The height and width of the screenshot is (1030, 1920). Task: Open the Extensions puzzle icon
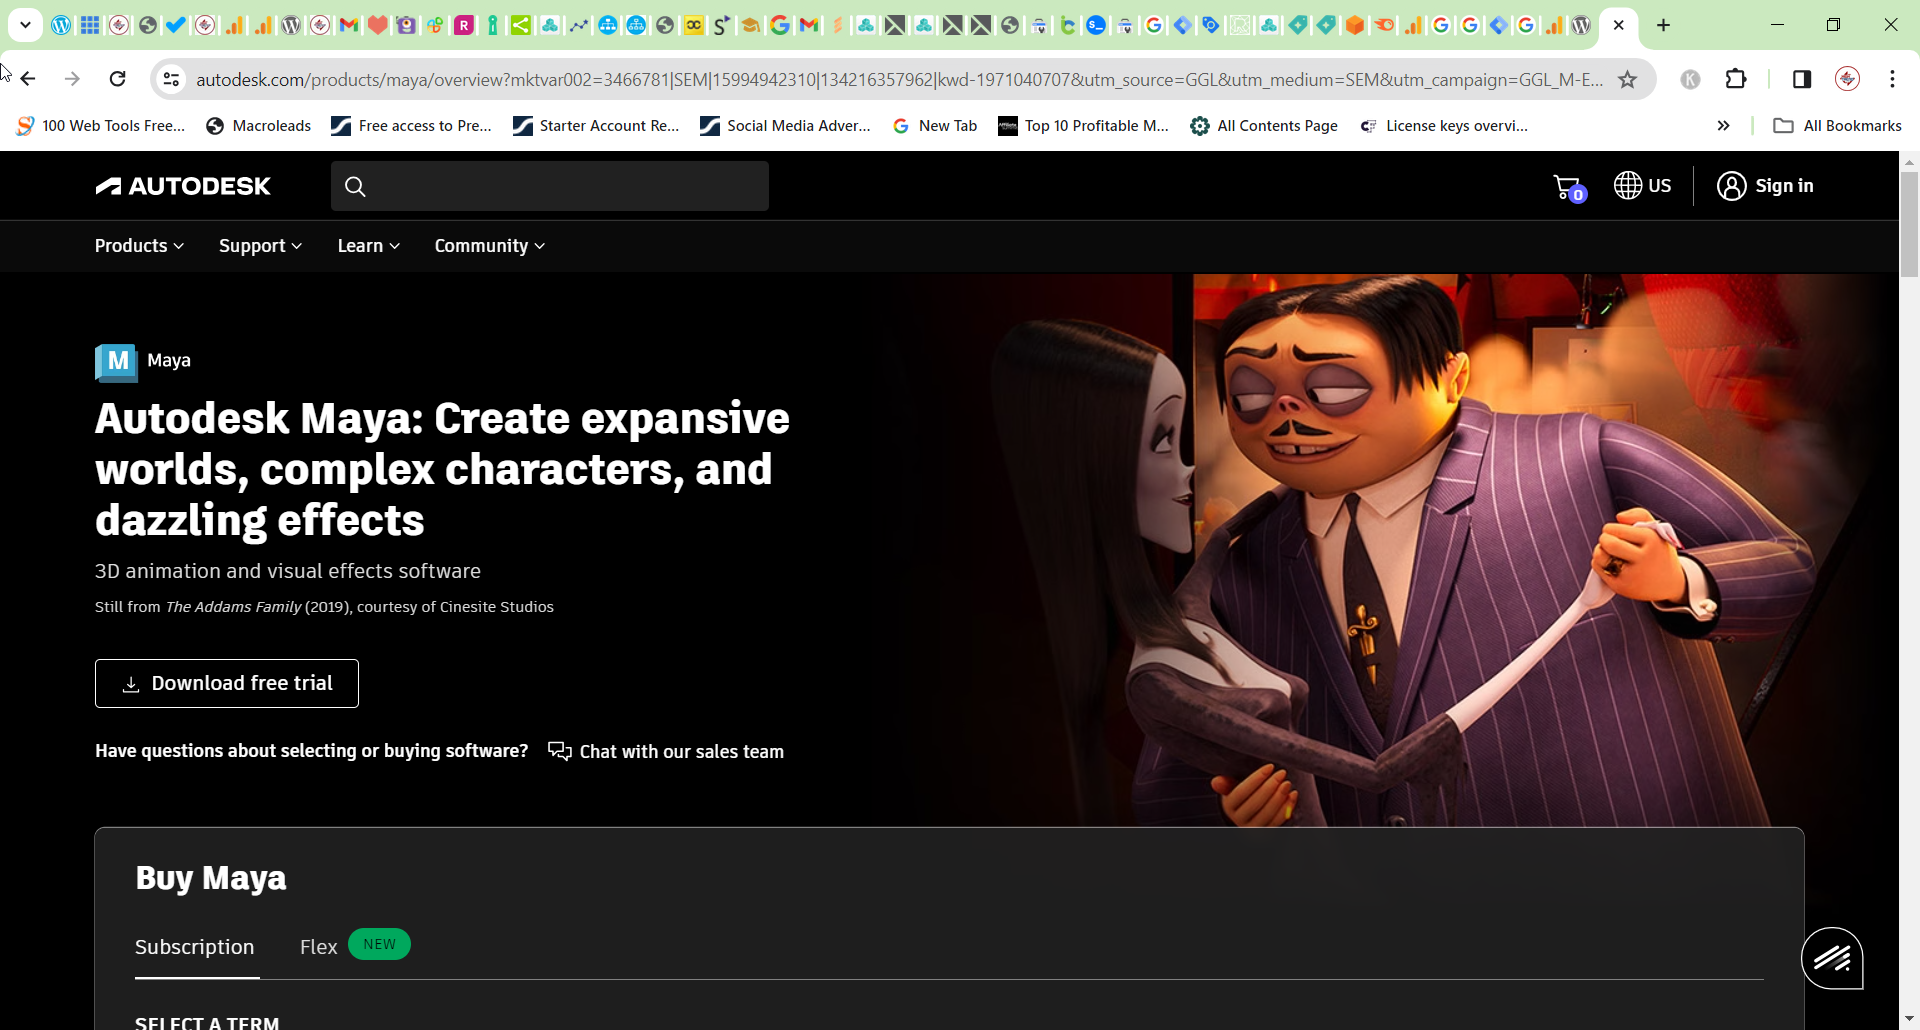coord(1736,79)
